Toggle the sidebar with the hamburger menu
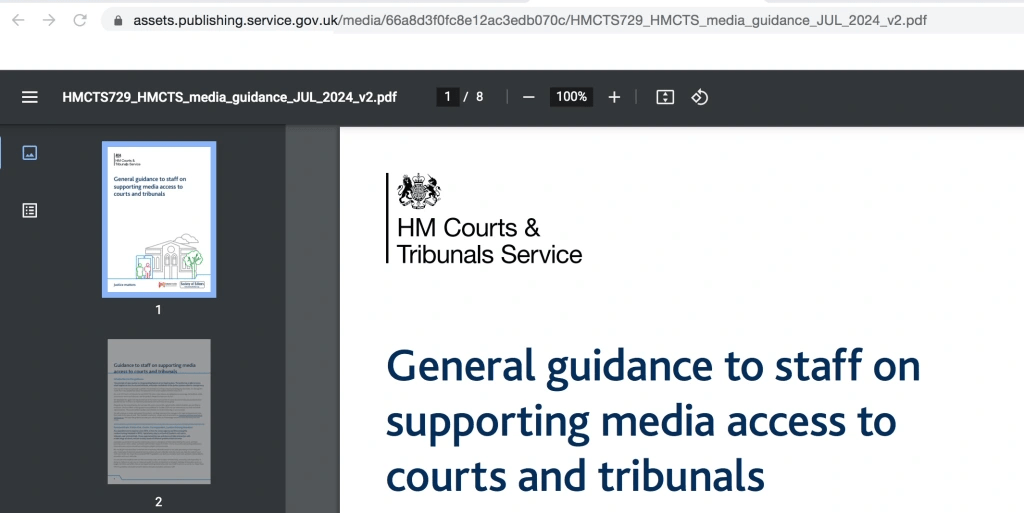 [x=30, y=97]
